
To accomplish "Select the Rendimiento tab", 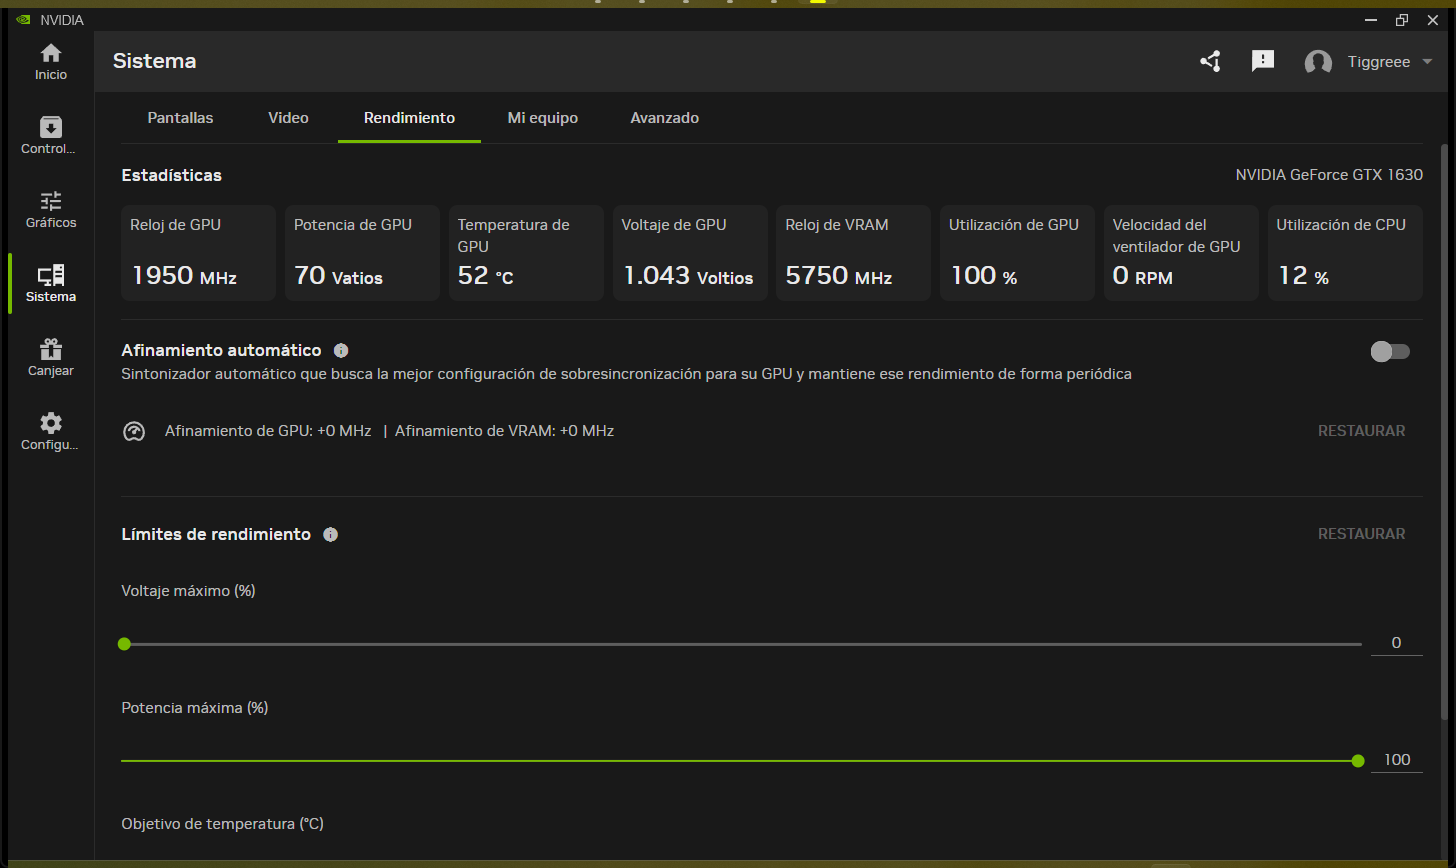I will [409, 118].
